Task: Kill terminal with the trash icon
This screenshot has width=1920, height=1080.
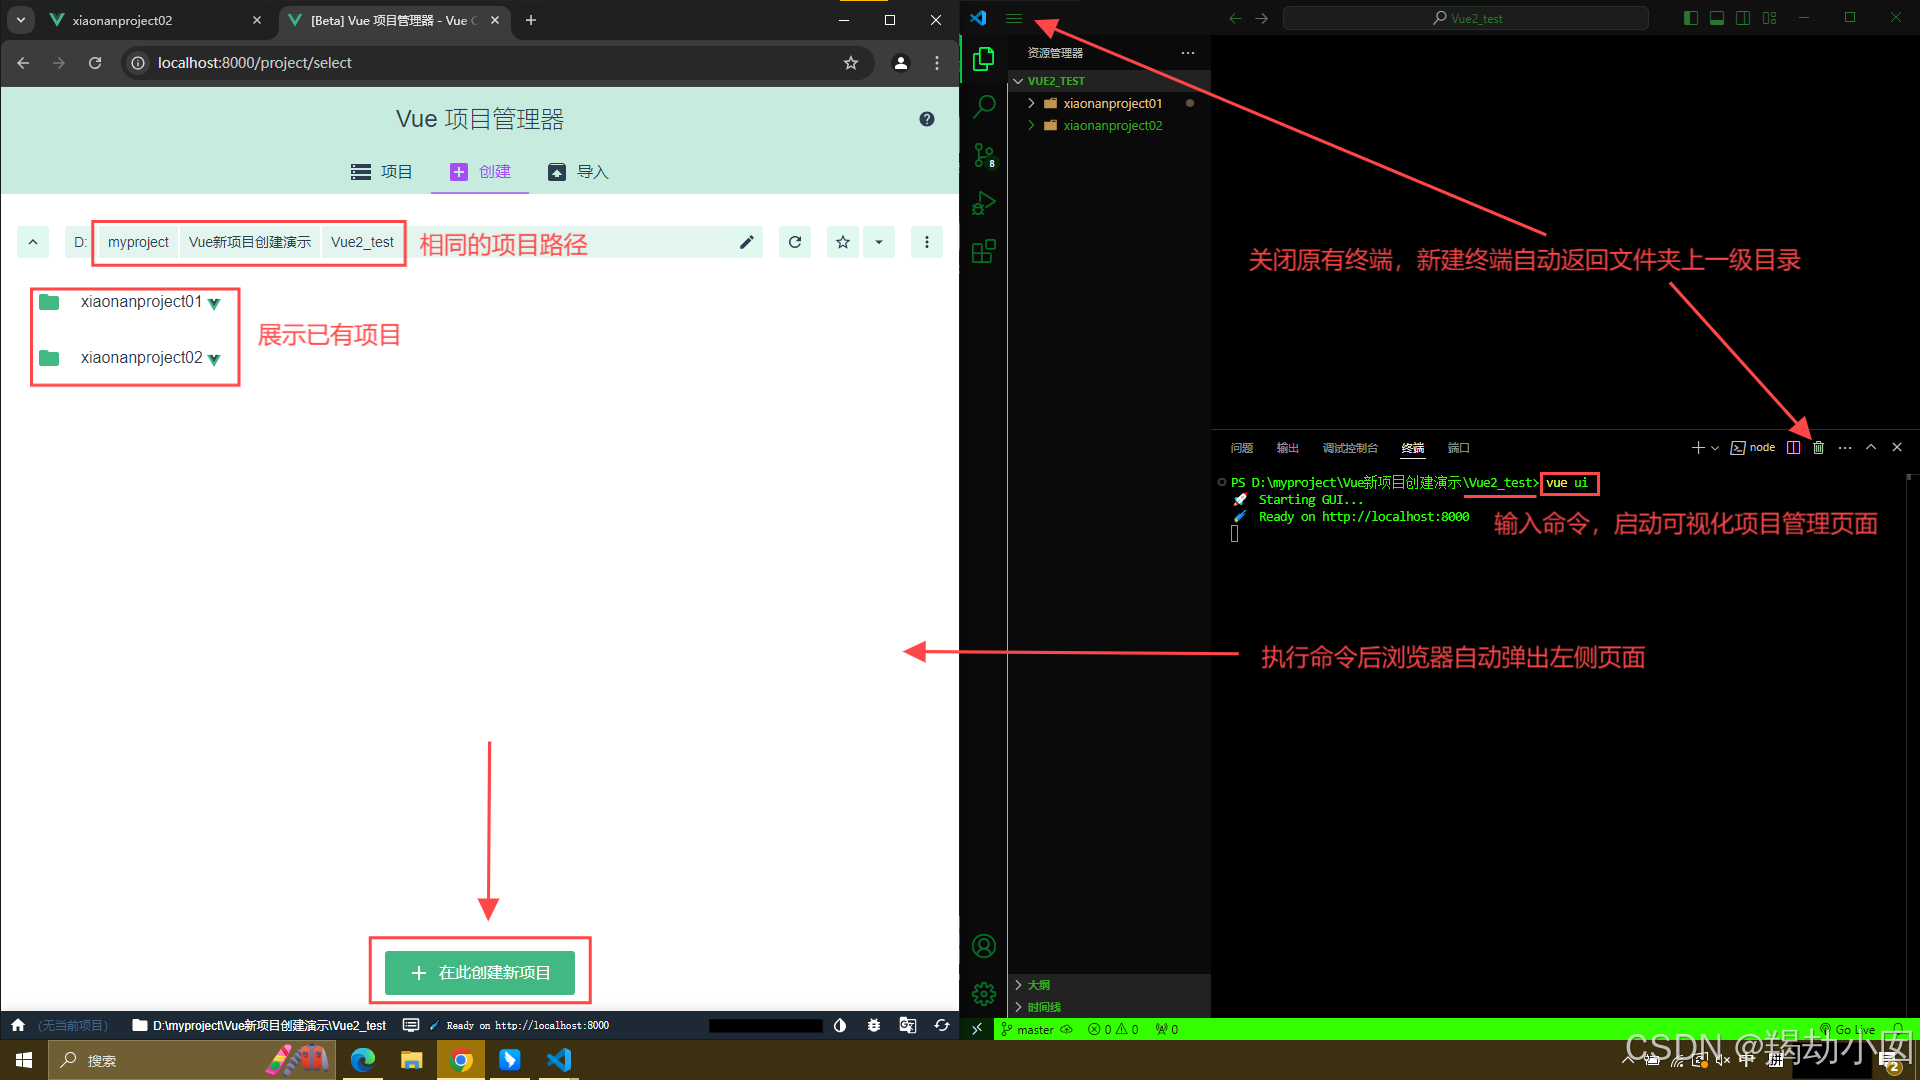Action: pyautogui.click(x=1818, y=448)
